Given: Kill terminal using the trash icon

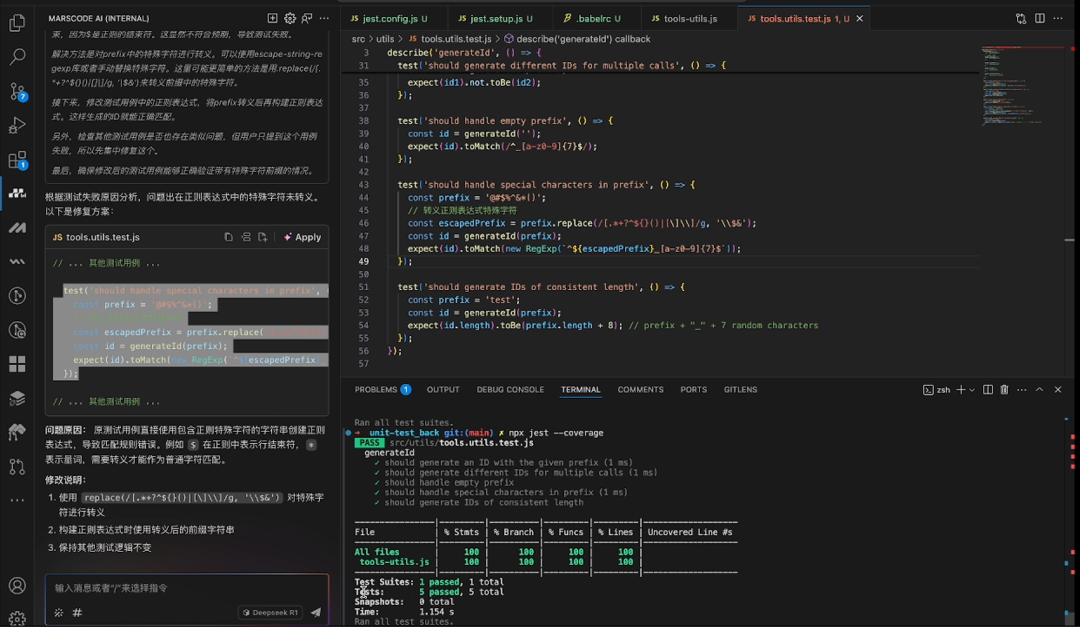Looking at the screenshot, I should [x=1004, y=390].
